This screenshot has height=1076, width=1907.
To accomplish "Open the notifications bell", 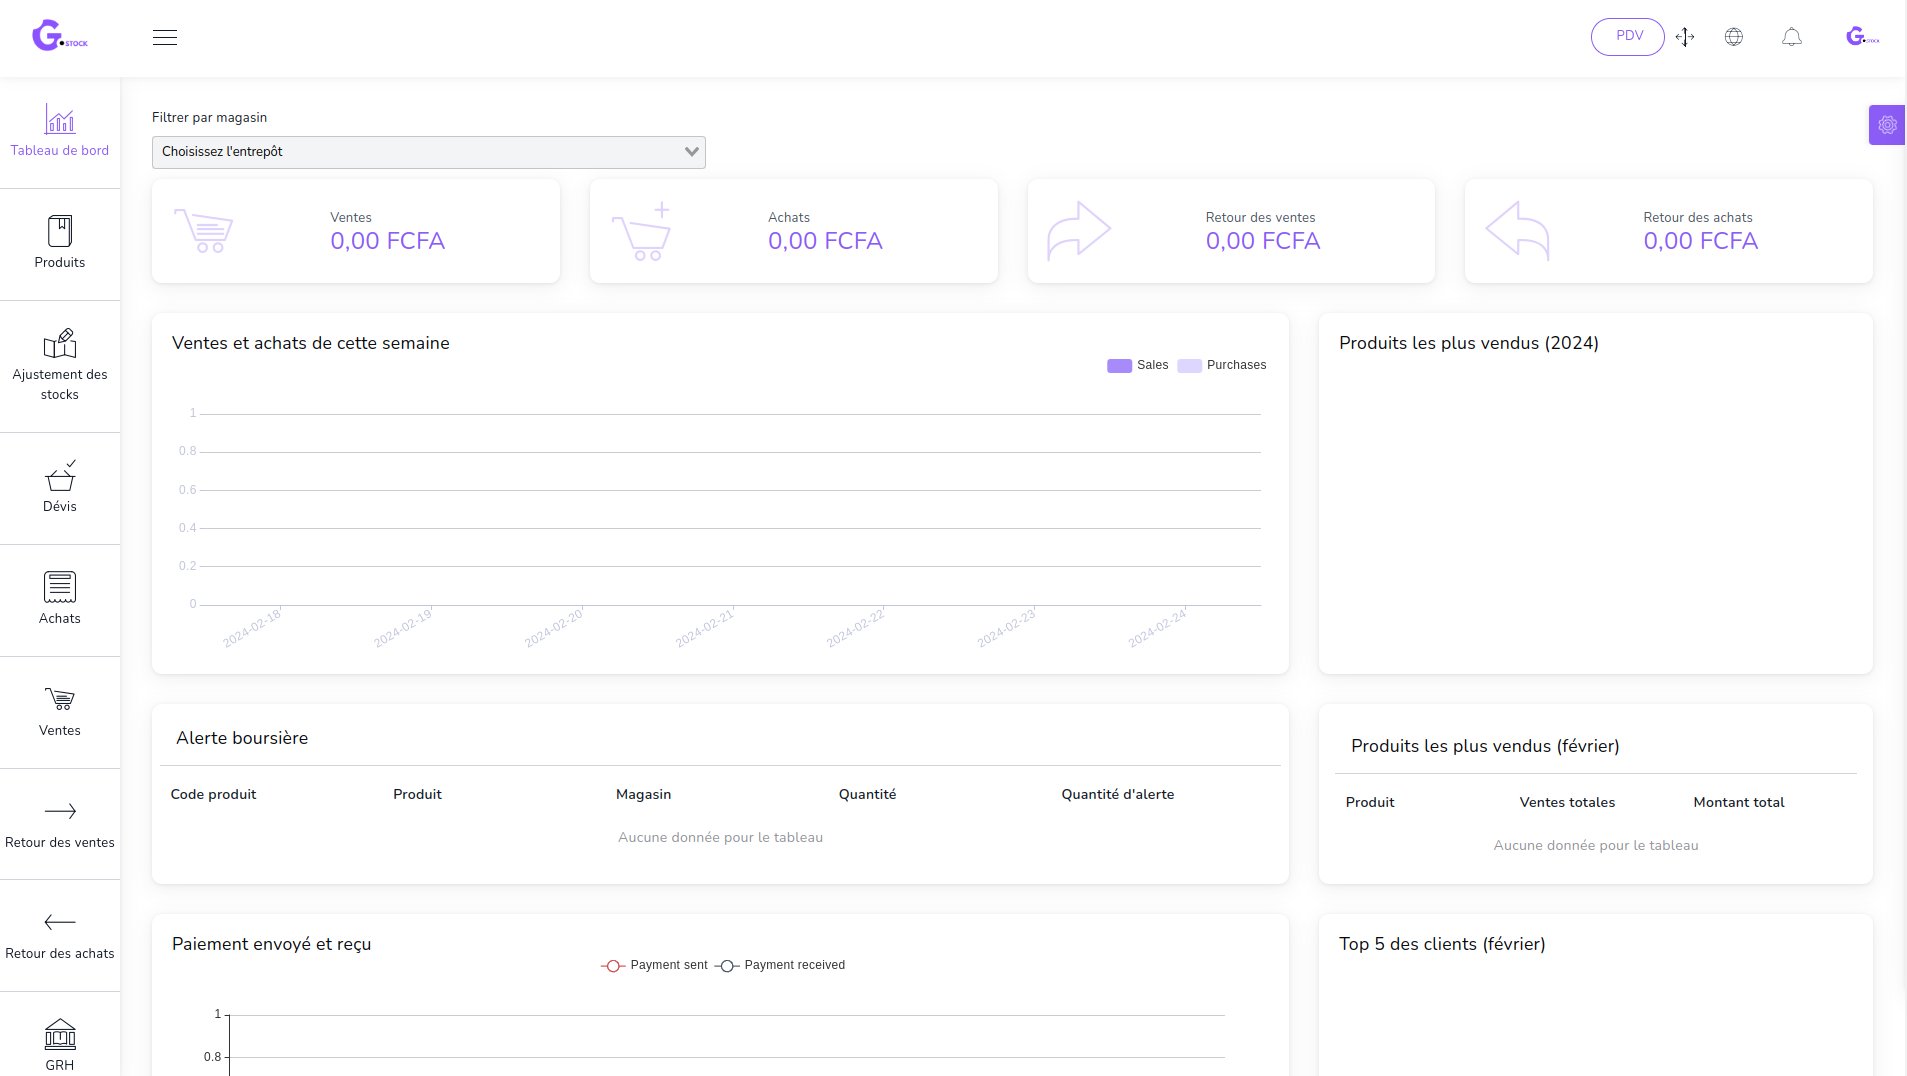I will [x=1792, y=37].
